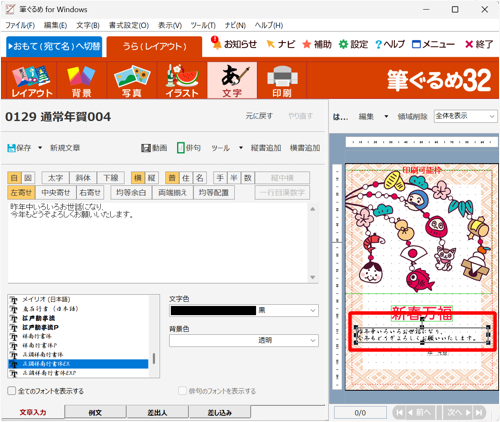500x422 pixels.
Task: Switch to 横 horizontal writing
Action: point(138,178)
